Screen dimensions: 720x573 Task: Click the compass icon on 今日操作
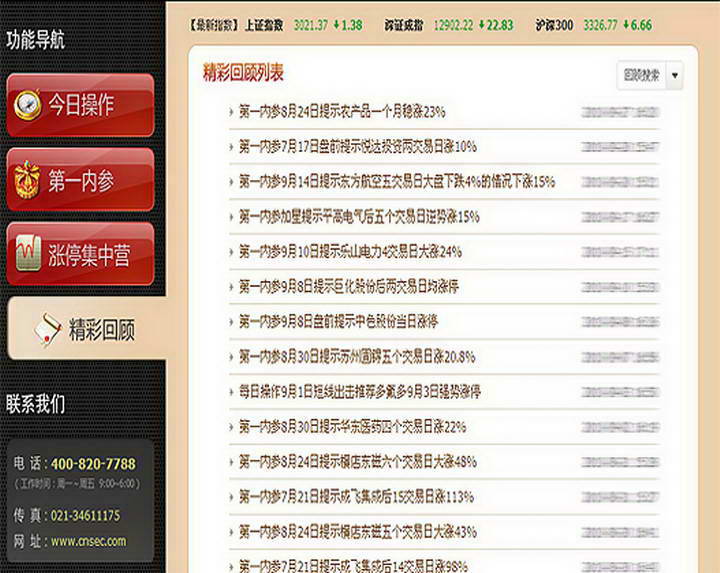tap(27, 105)
